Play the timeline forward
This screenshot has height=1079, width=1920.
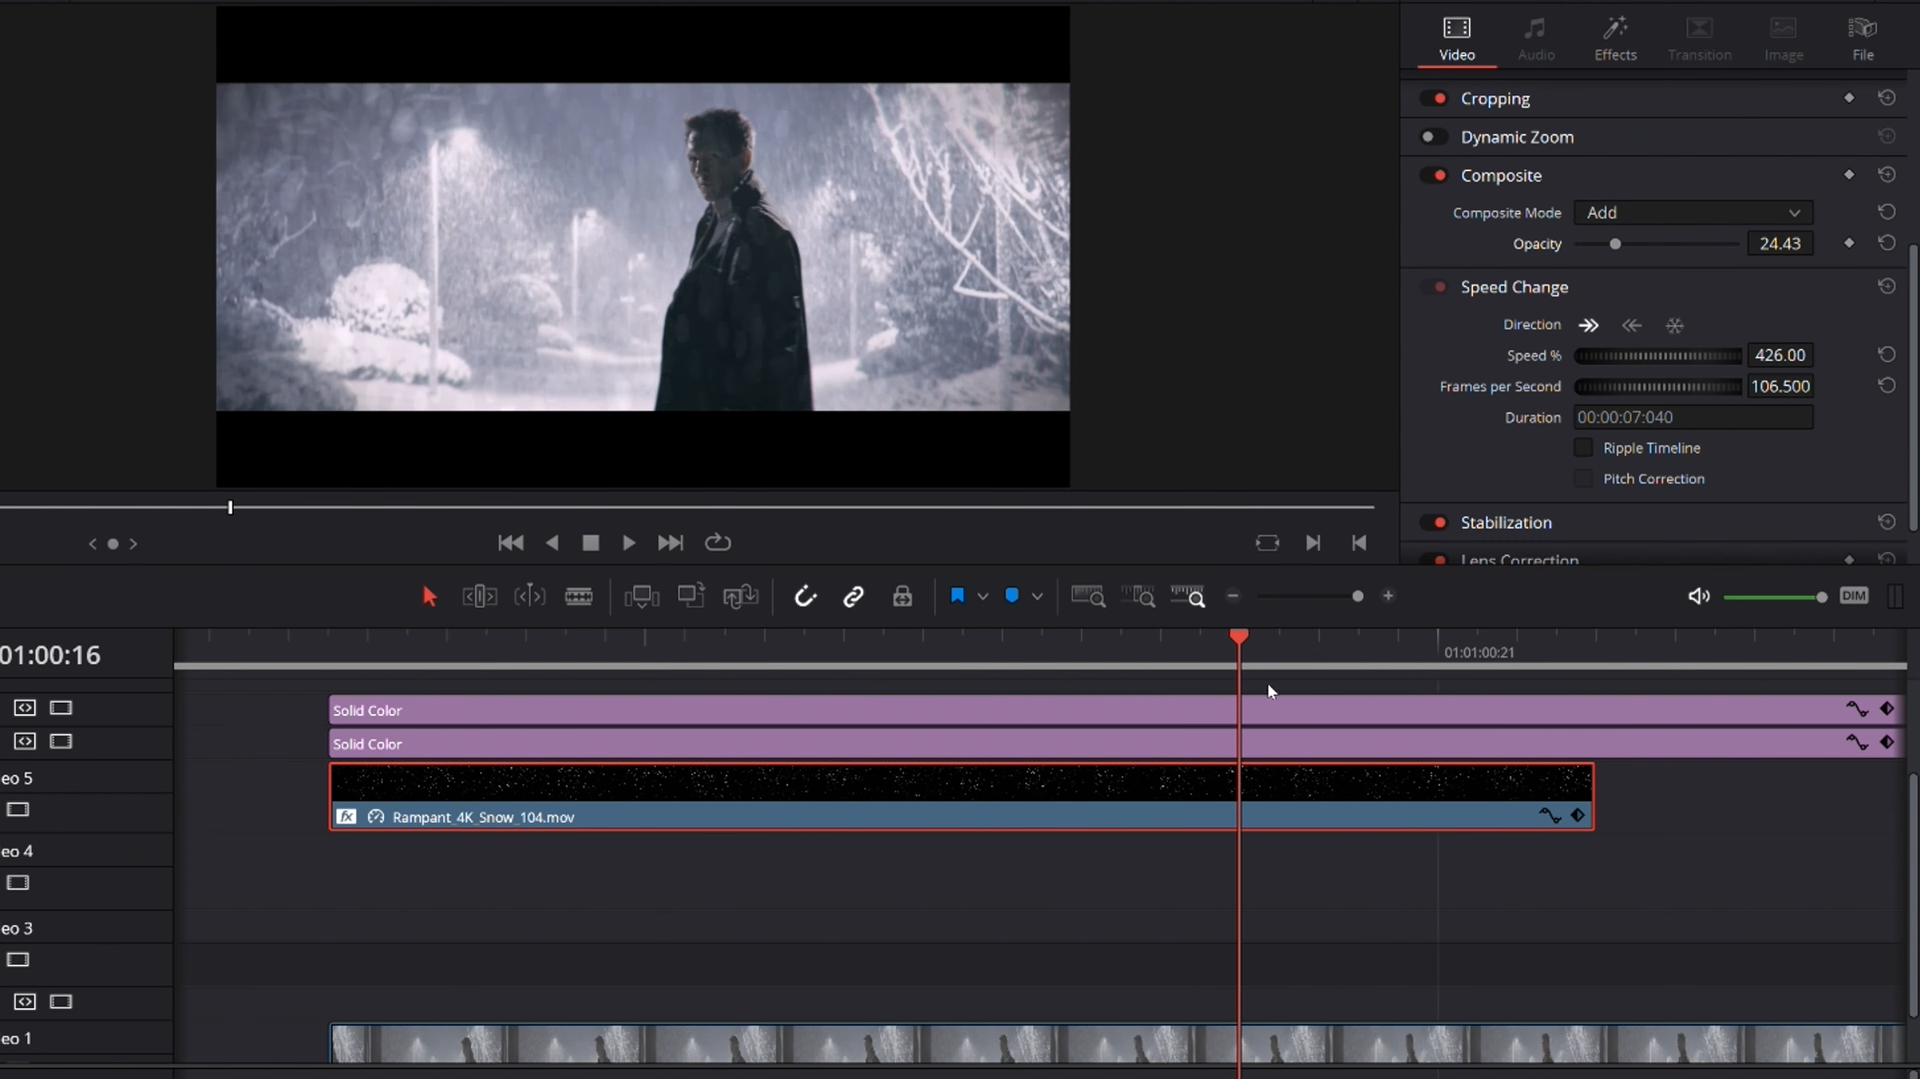tap(629, 543)
